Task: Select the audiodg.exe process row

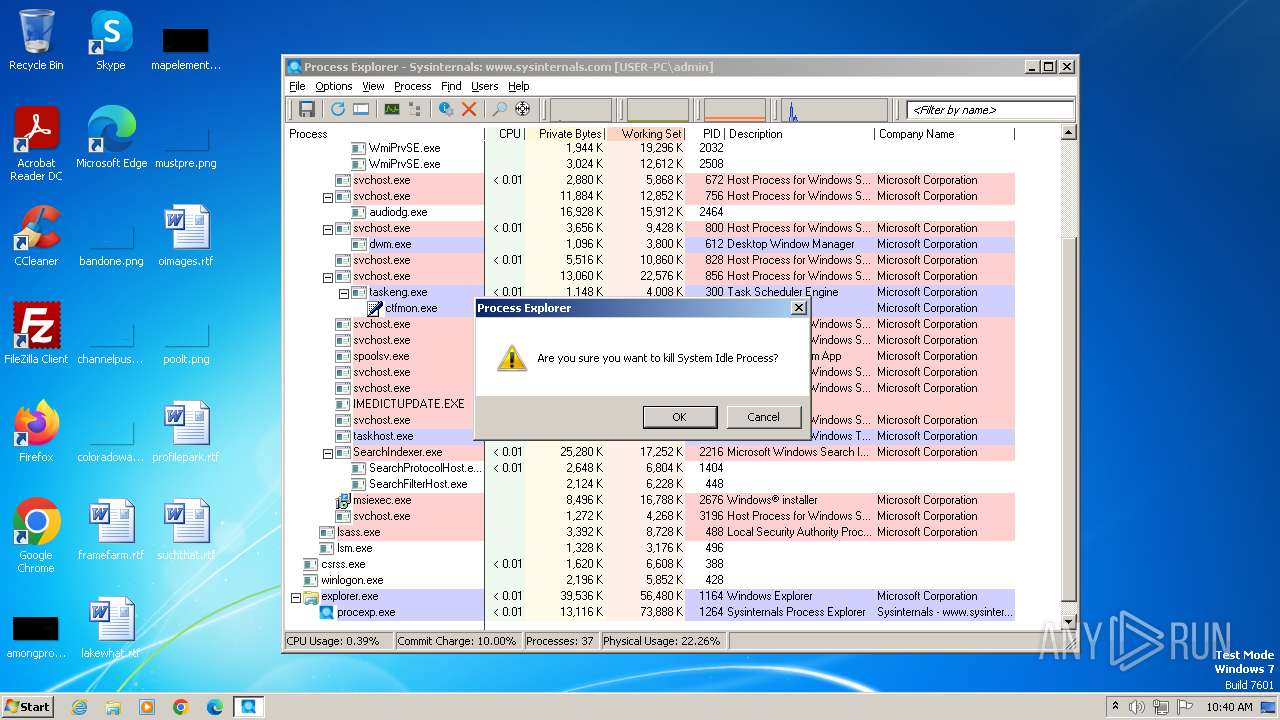Action: [x=650, y=212]
